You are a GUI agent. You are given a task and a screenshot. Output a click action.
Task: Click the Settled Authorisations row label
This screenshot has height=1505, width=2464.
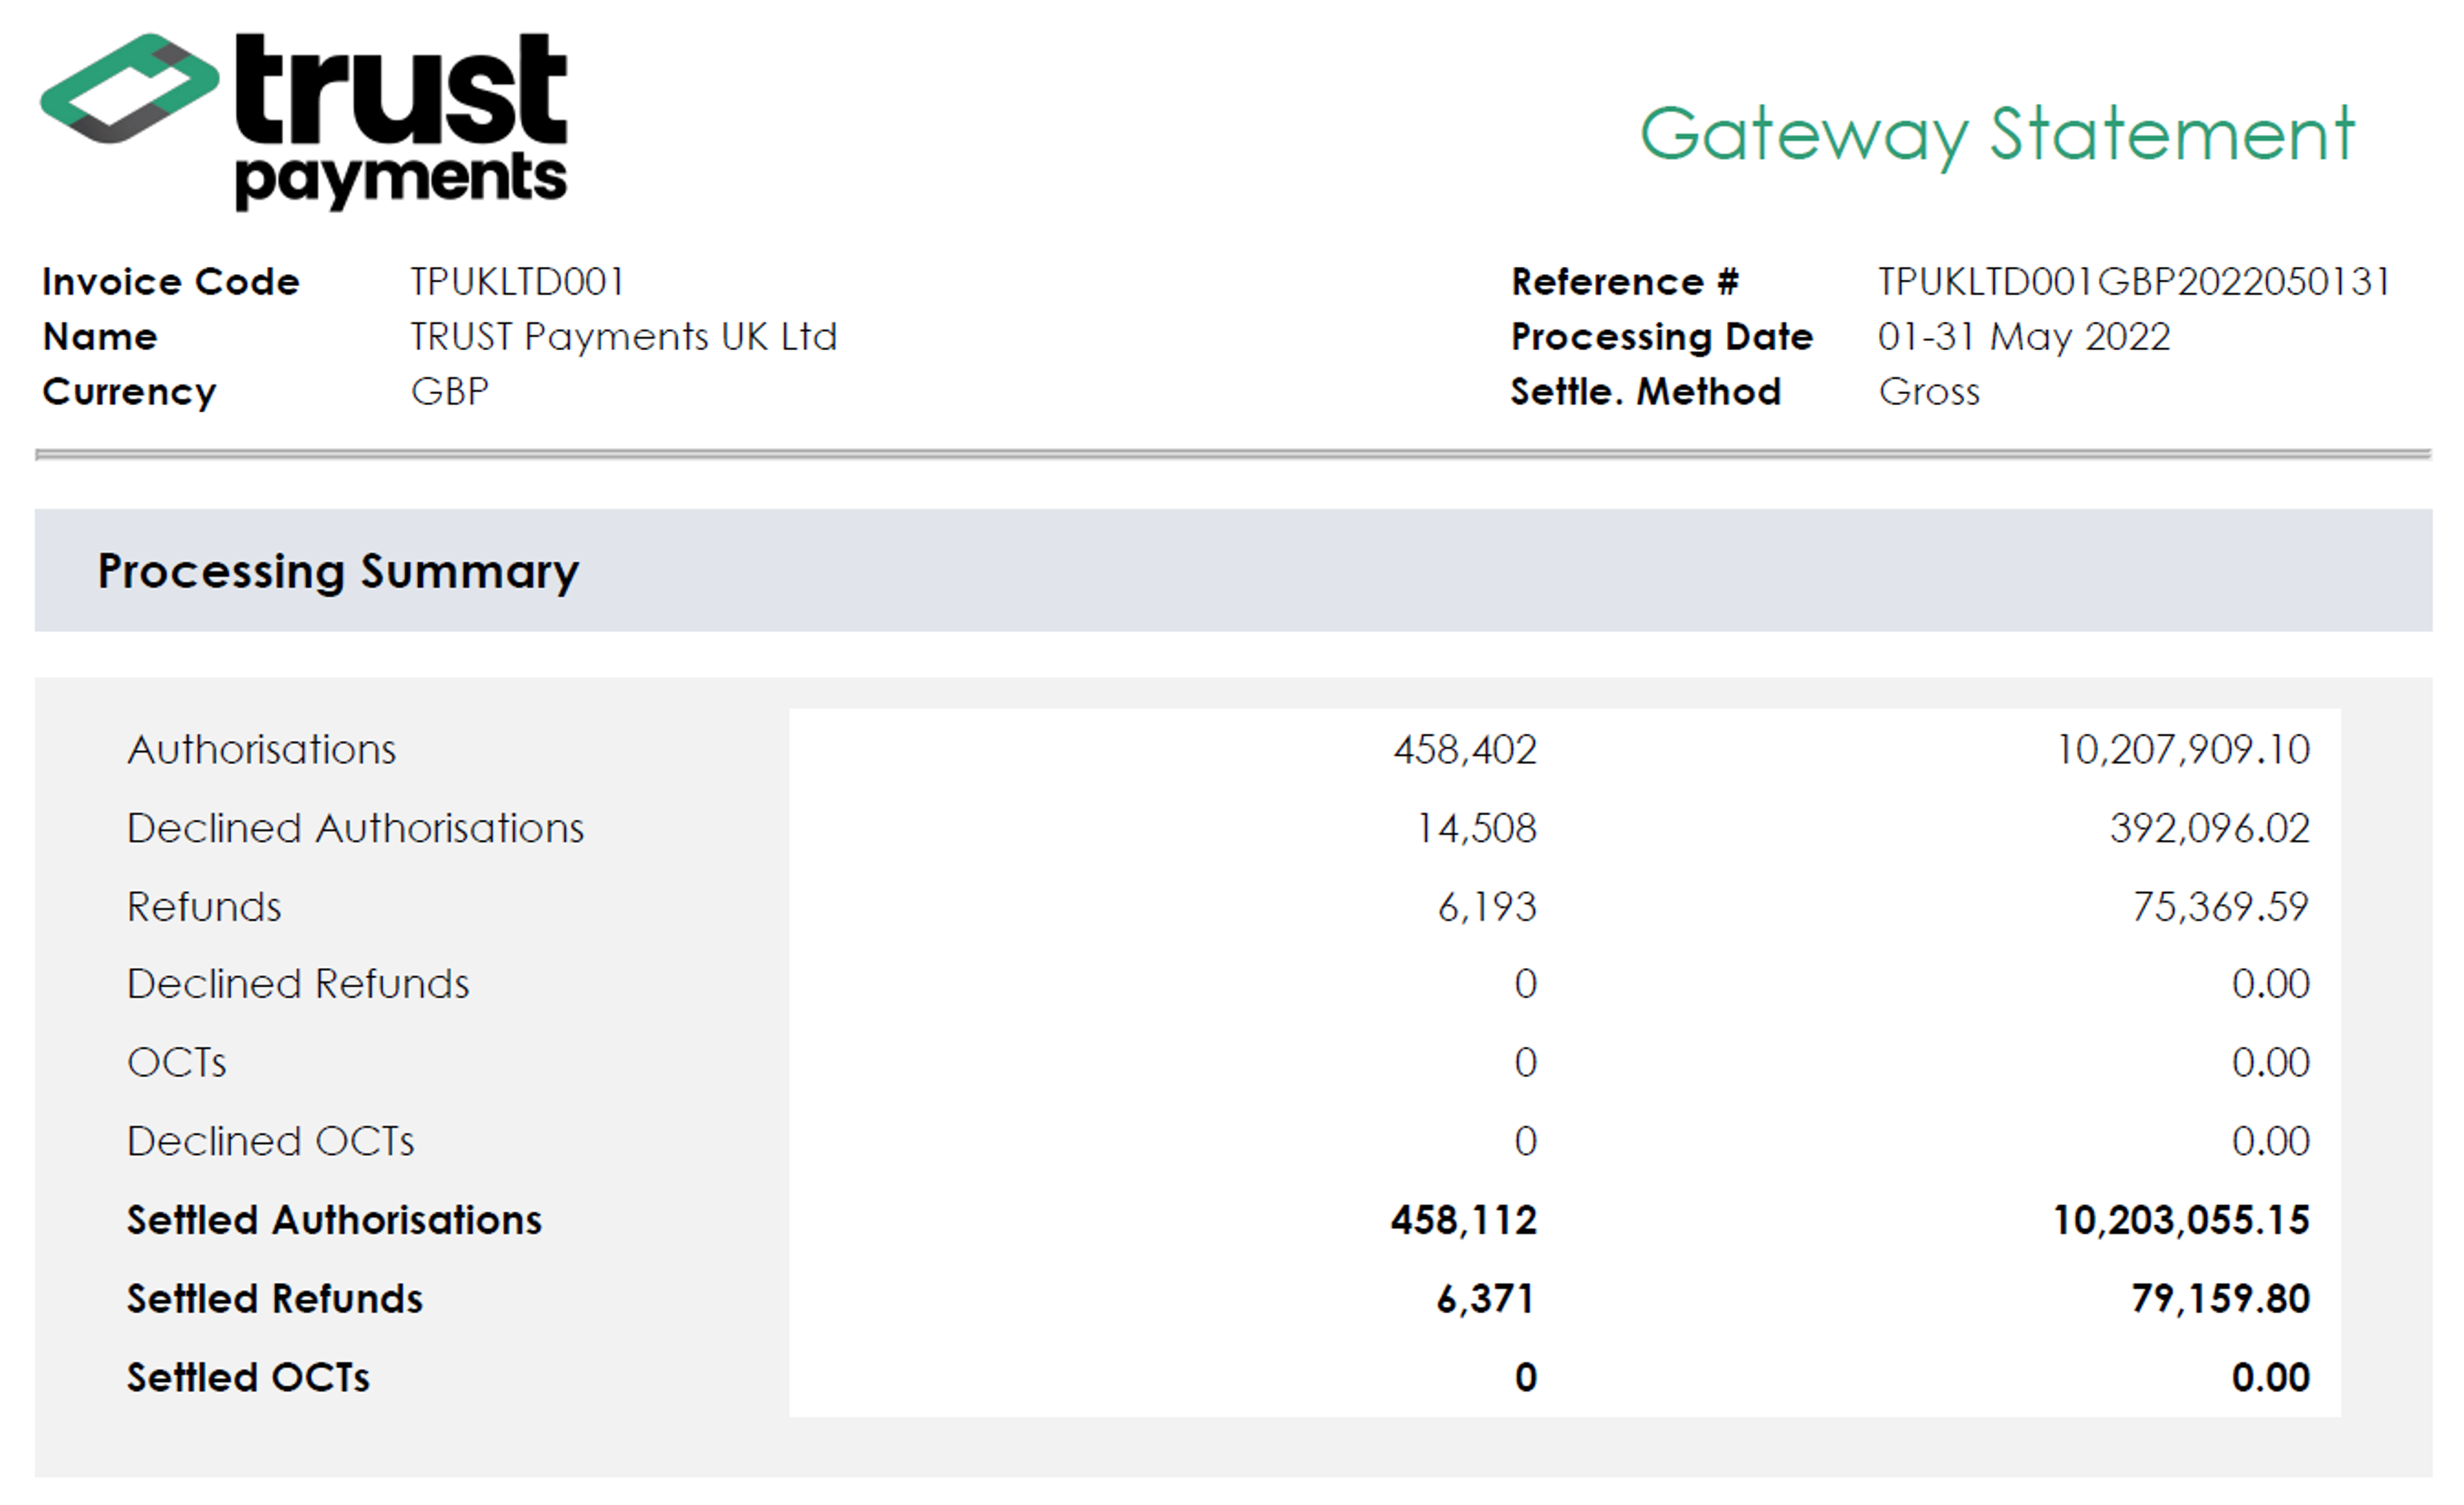coord(334,1221)
